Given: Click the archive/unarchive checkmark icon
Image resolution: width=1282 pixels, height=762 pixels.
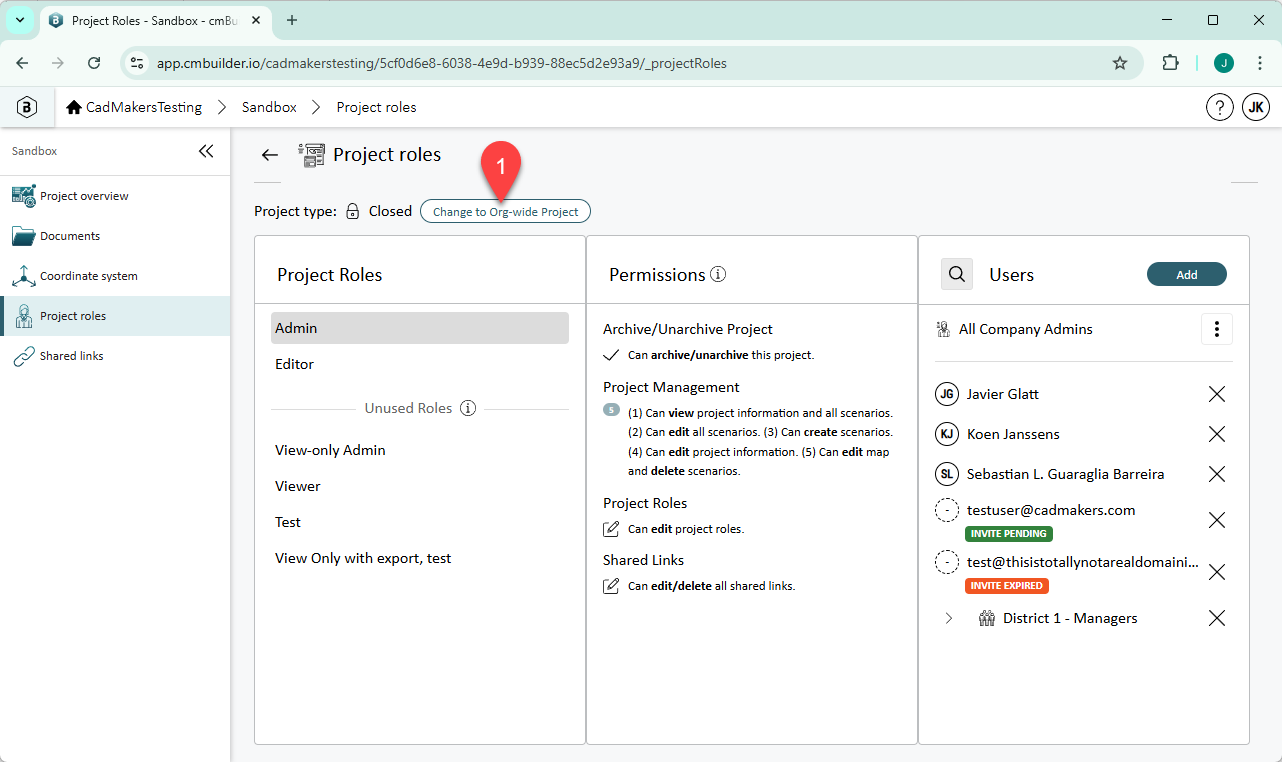Looking at the screenshot, I should [611, 355].
